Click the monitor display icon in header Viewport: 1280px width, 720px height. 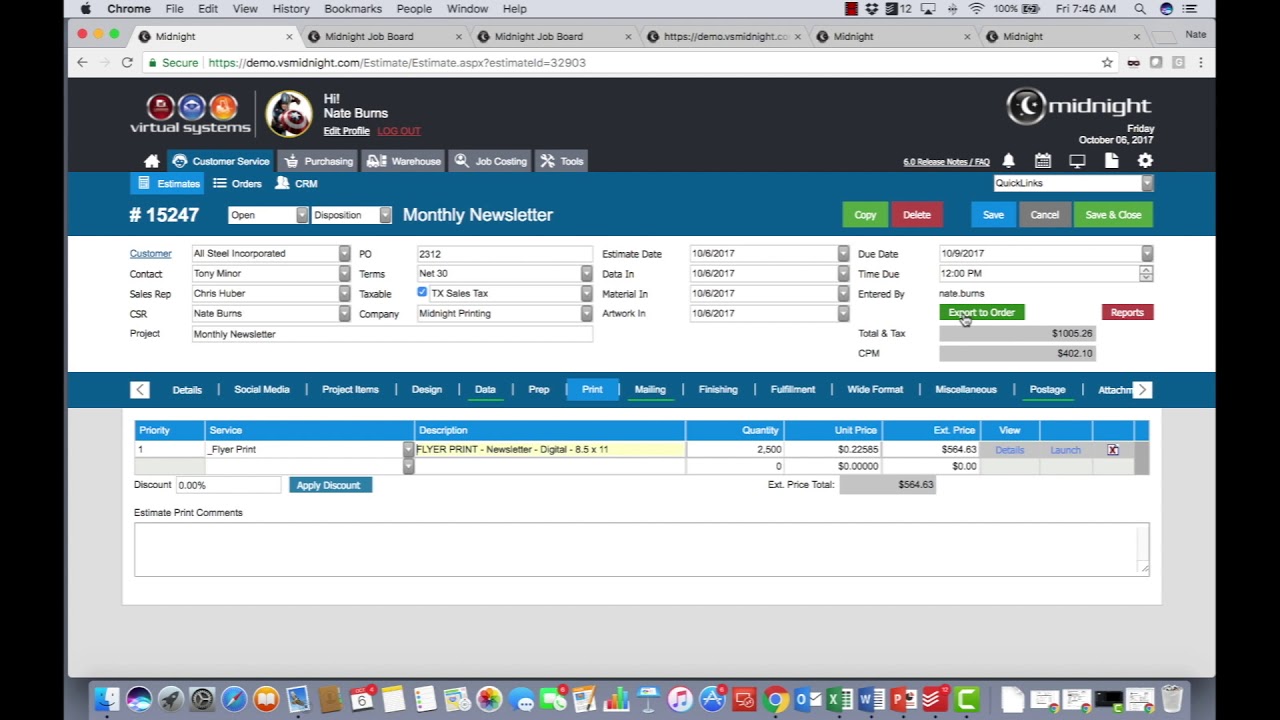click(1077, 161)
